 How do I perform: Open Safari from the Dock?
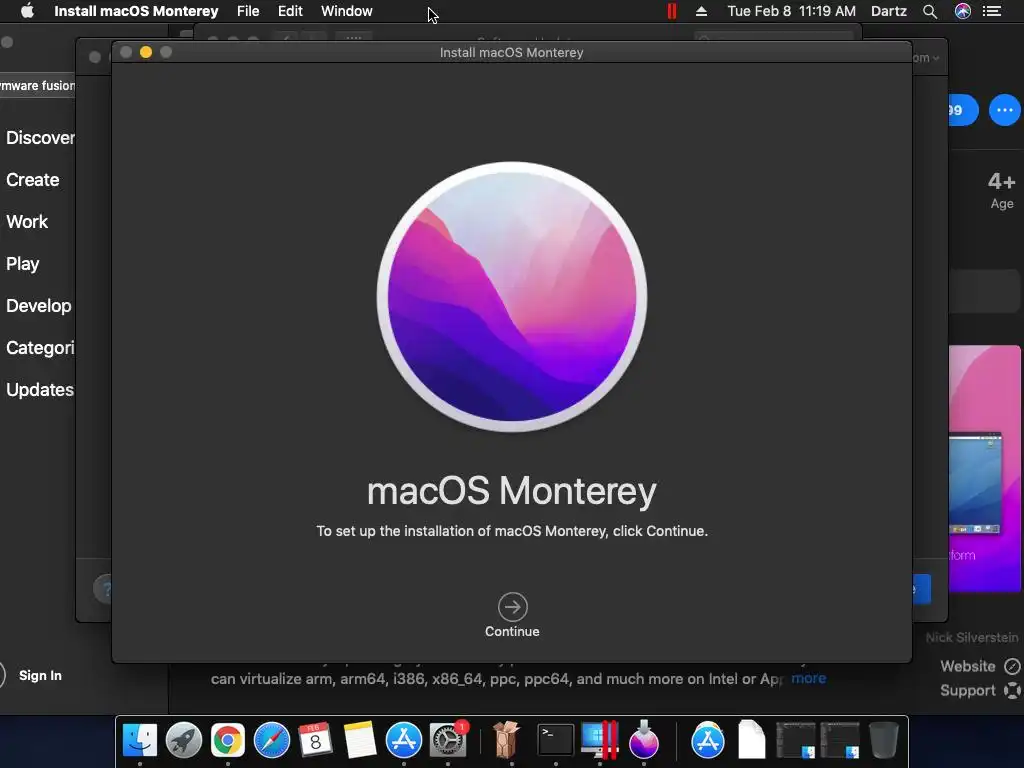pyautogui.click(x=272, y=740)
